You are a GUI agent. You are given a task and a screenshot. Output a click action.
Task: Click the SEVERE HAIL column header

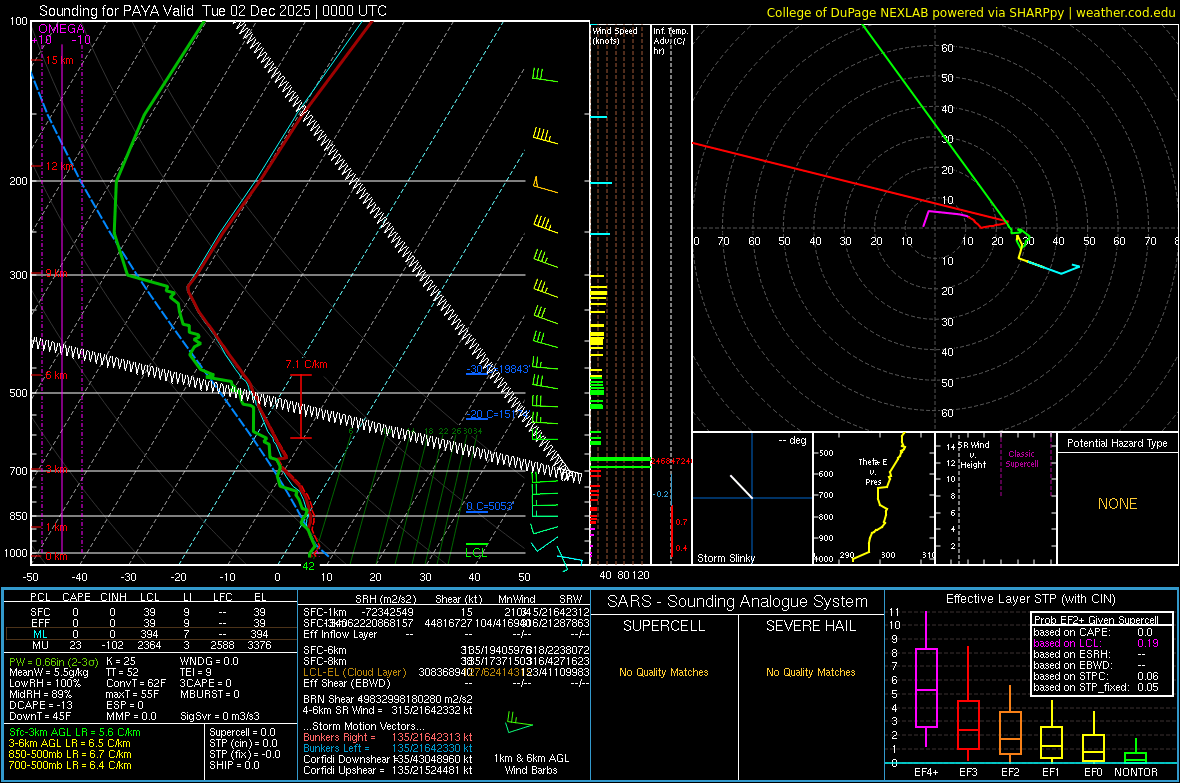click(810, 626)
